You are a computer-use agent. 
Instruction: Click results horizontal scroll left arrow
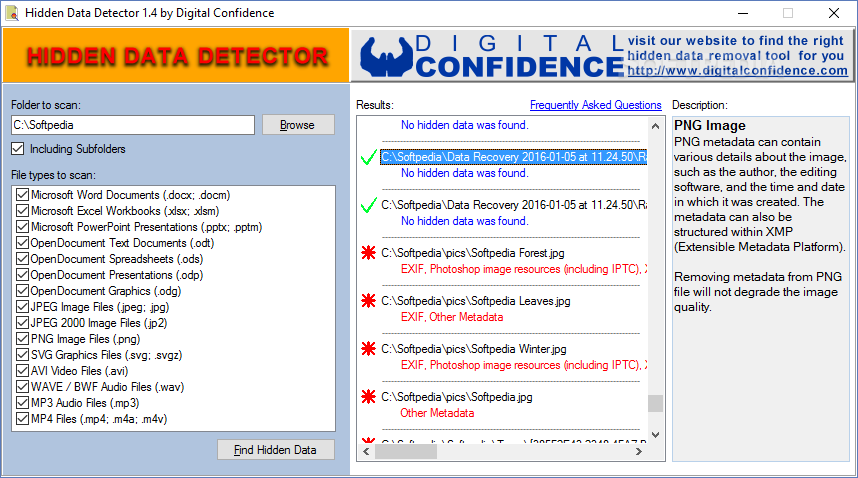point(366,452)
